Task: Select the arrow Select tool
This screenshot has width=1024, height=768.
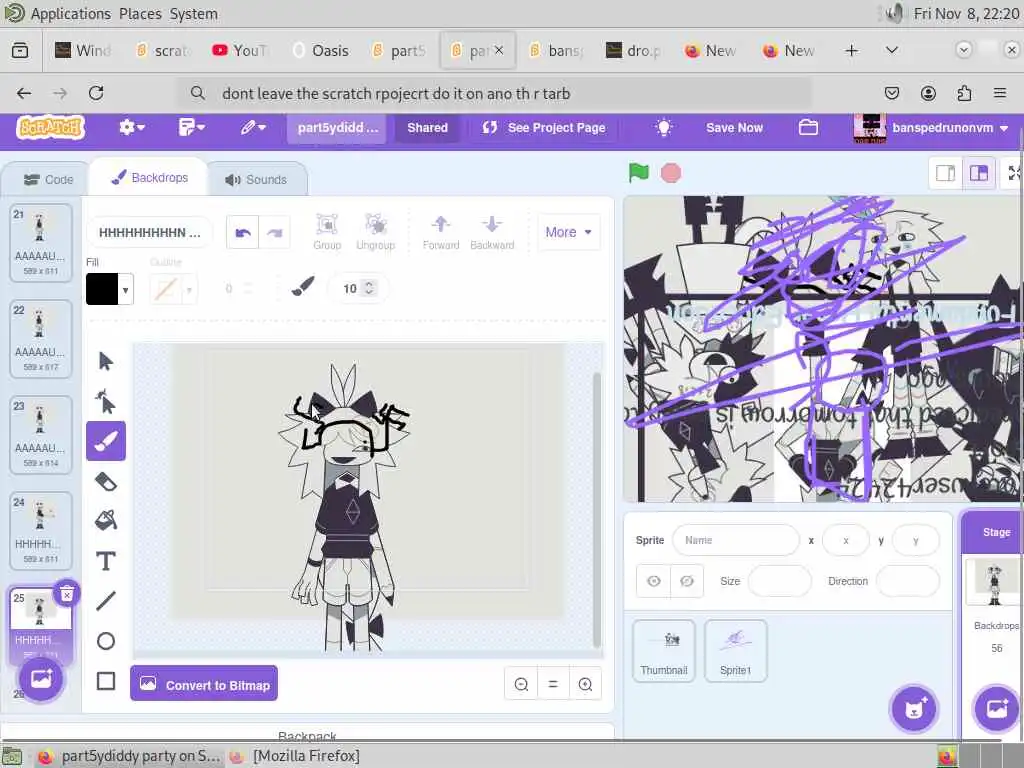Action: pos(106,361)
